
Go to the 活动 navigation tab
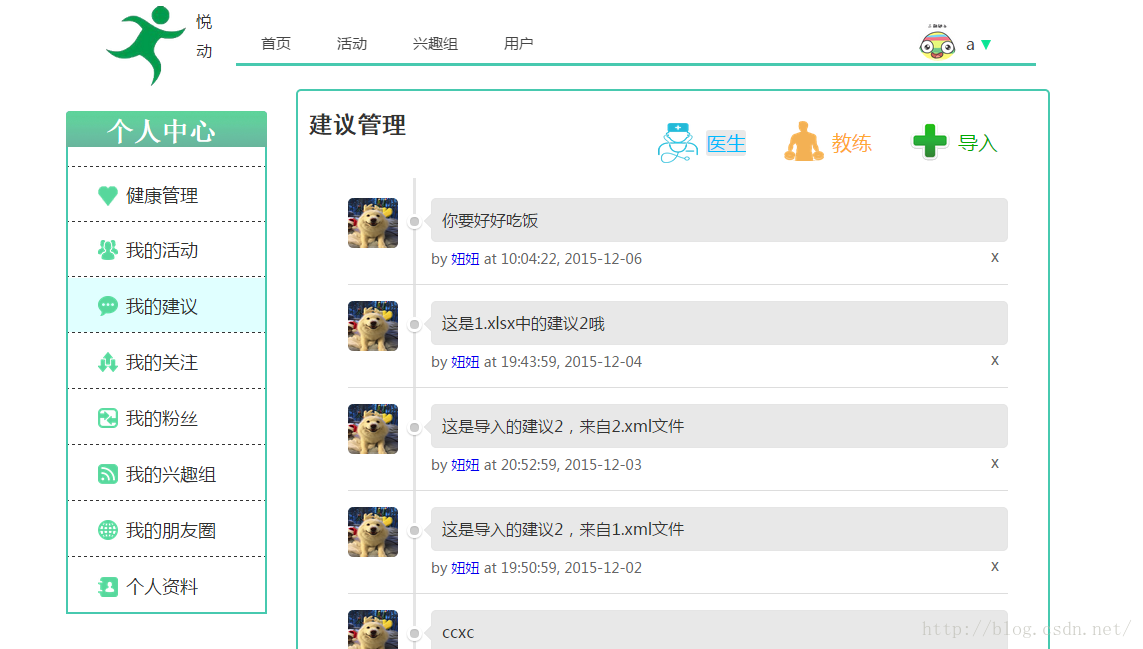click(x=351, y=44)
